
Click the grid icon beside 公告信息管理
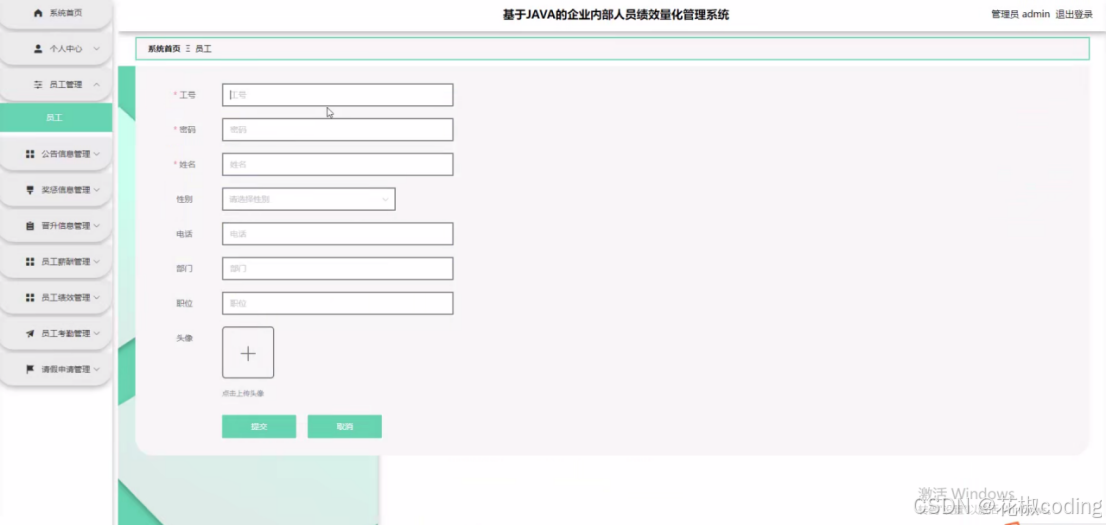click(30, 154)
